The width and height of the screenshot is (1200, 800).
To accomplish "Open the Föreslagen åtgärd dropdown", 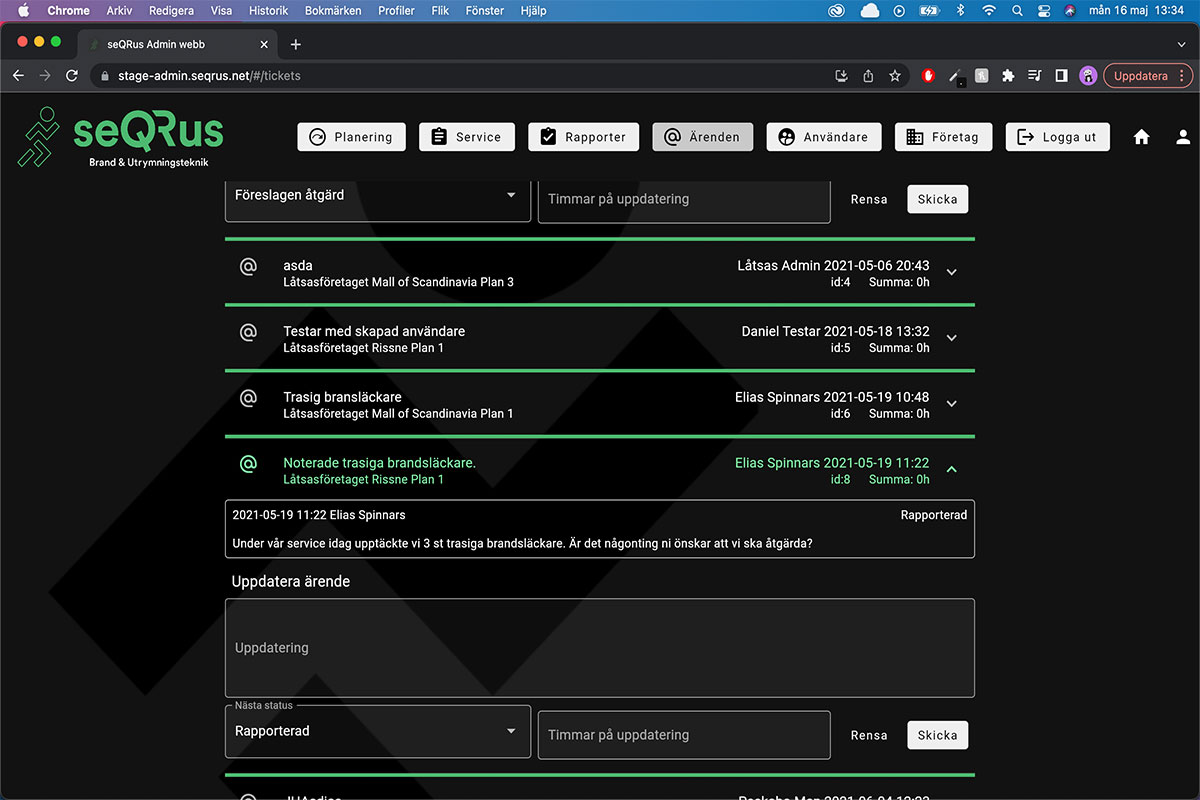I will (377, 195).
